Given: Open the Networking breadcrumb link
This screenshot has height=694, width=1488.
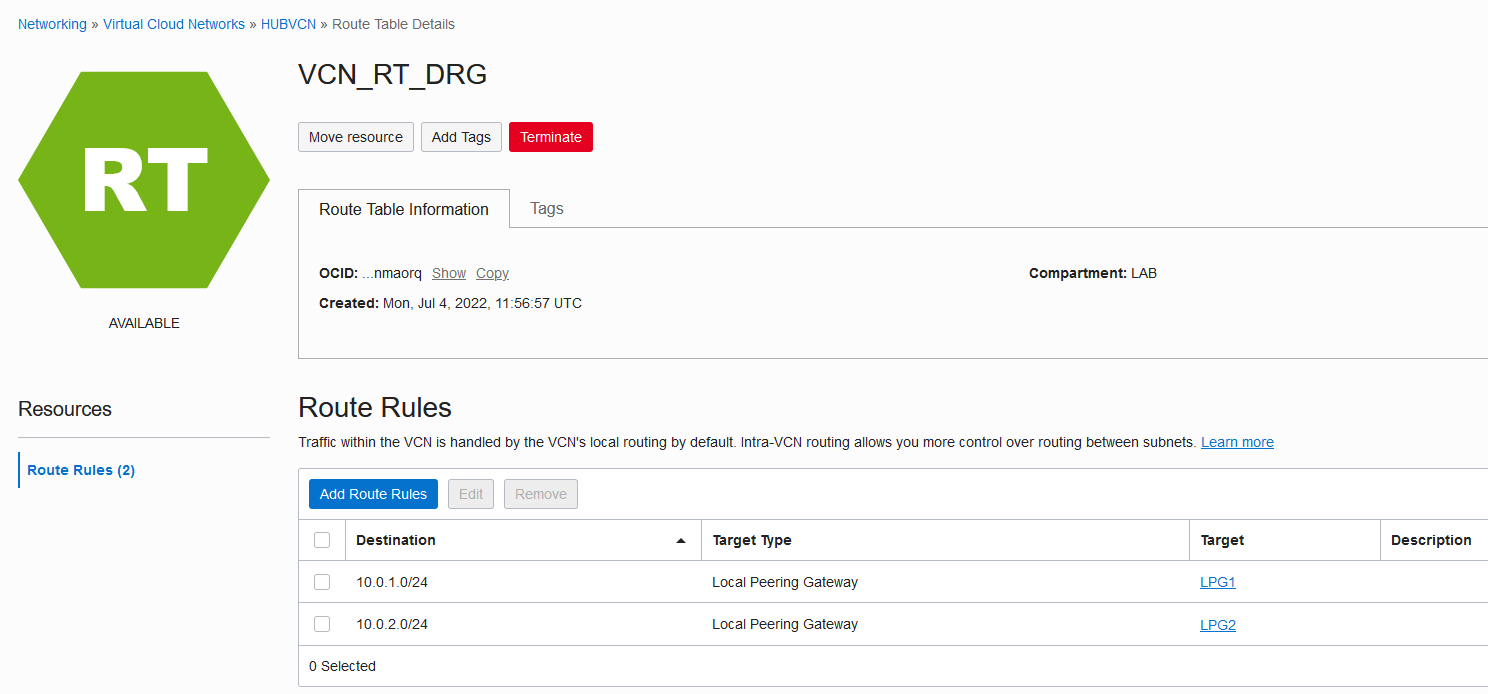Looking at the screenshot, I should click(52, 24).
